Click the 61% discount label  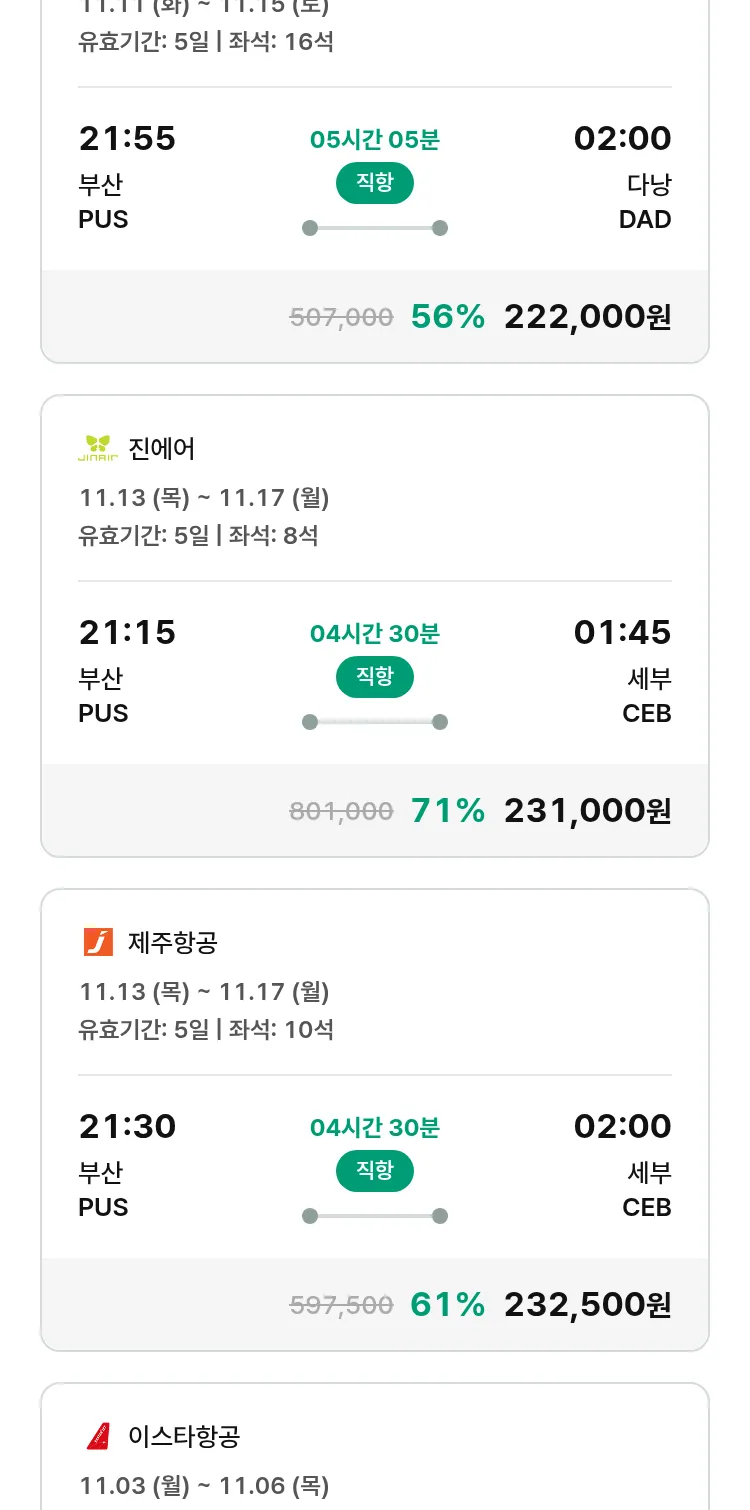pos(447,1305)
